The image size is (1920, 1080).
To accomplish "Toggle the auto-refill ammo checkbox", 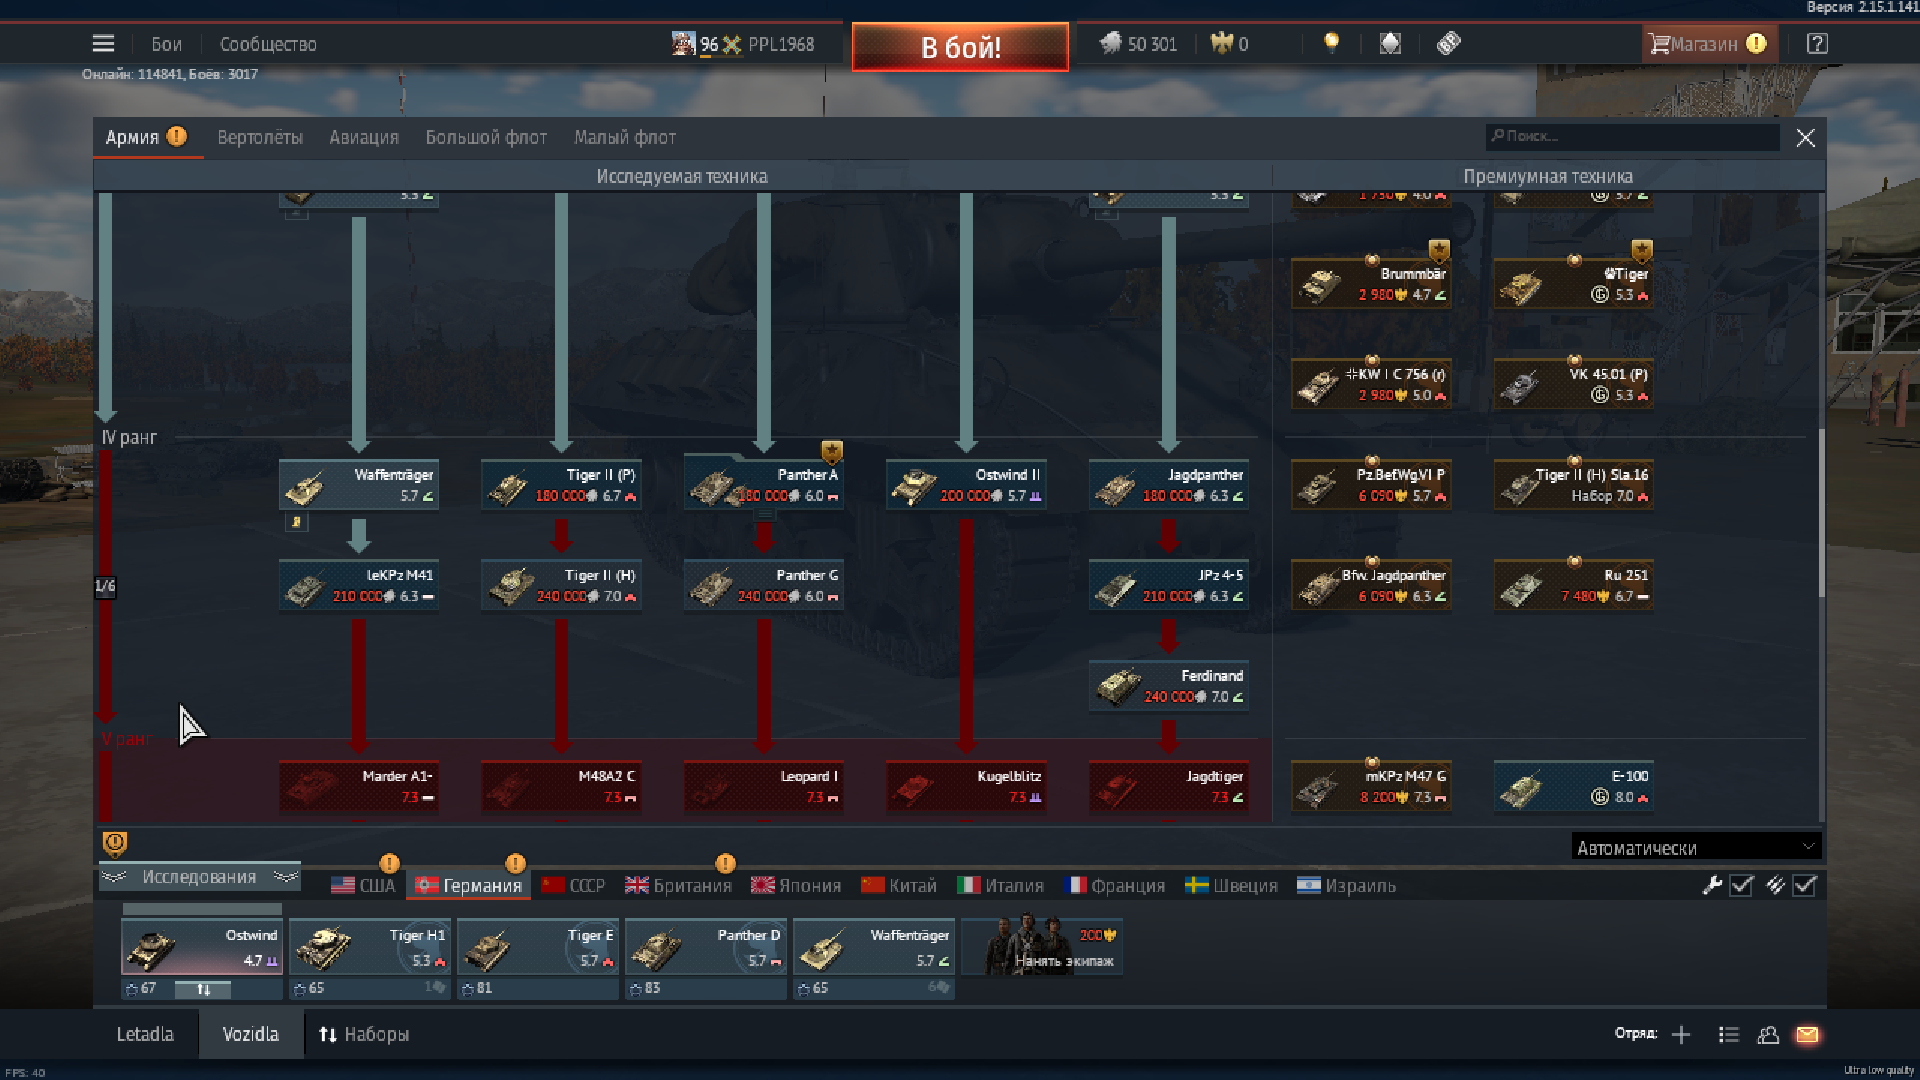I will (1804, 885).
